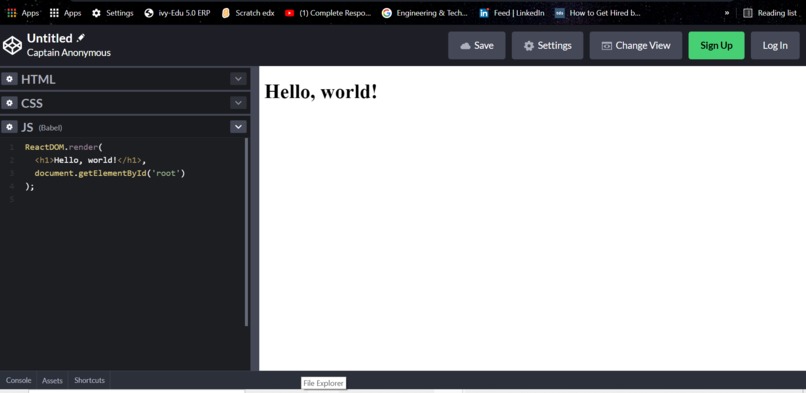The height and width of the screenshot is (393, 806).
Task: Click Change View button
Action: pos(636,45)
